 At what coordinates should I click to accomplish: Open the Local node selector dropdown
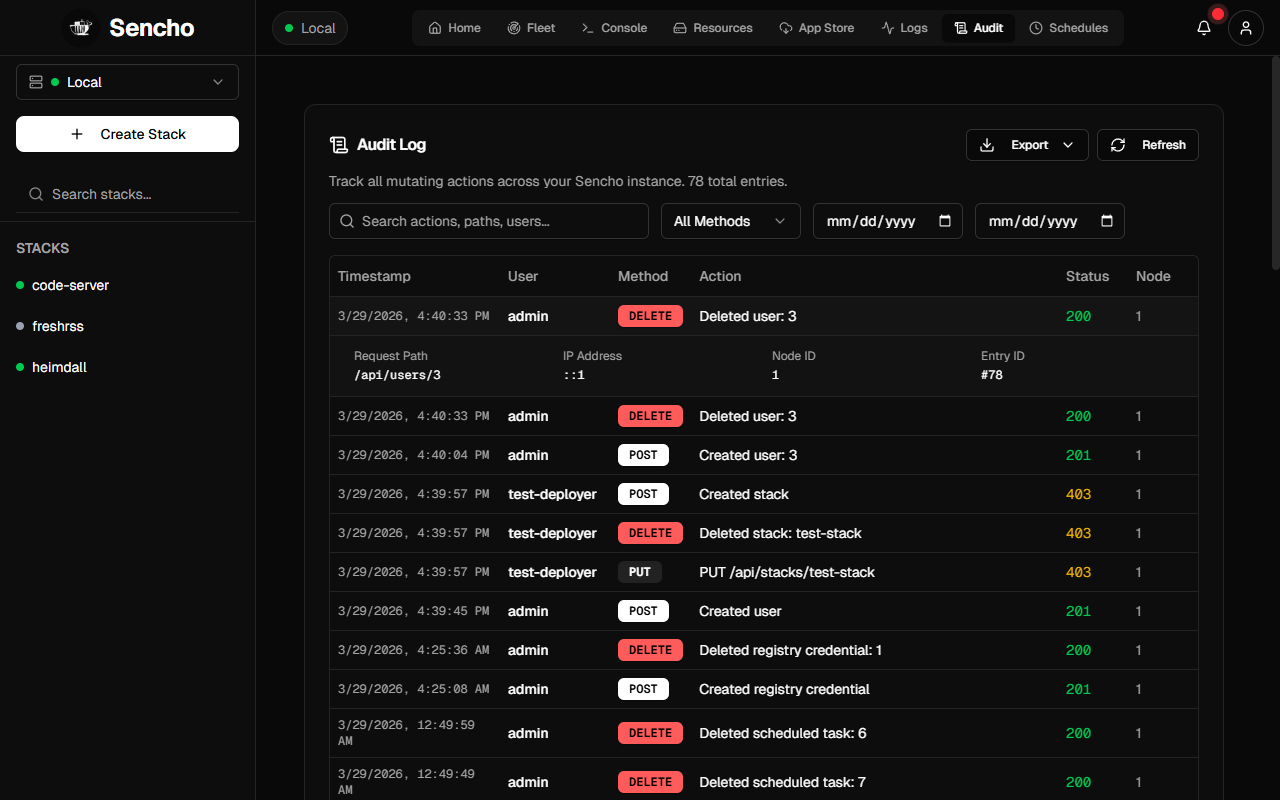click(127, 82)
